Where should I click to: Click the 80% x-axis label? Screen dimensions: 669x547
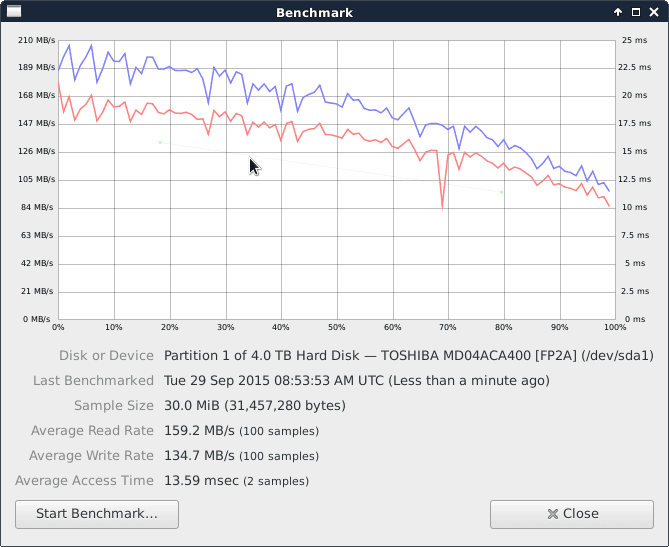tap(504, 327)
